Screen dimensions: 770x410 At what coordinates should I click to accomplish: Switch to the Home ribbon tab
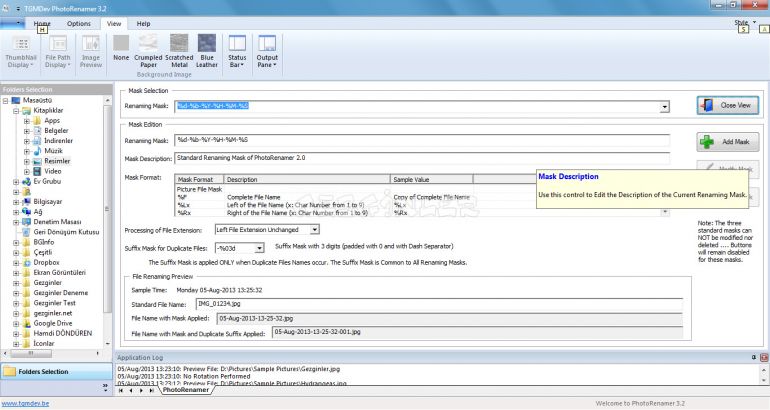(42, 24)
